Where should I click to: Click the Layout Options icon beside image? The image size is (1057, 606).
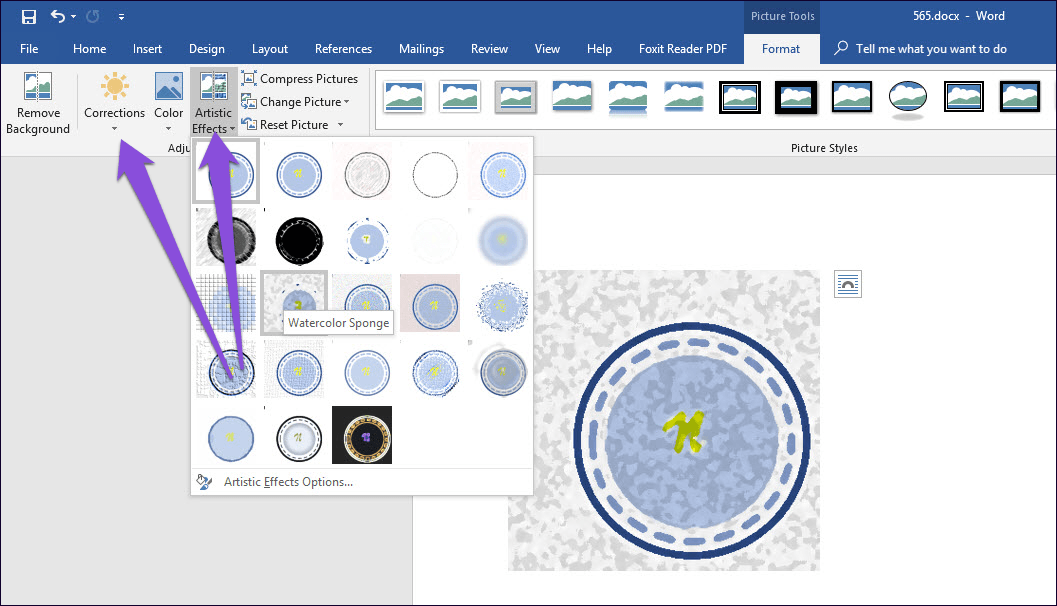click(x=848, y=284)
